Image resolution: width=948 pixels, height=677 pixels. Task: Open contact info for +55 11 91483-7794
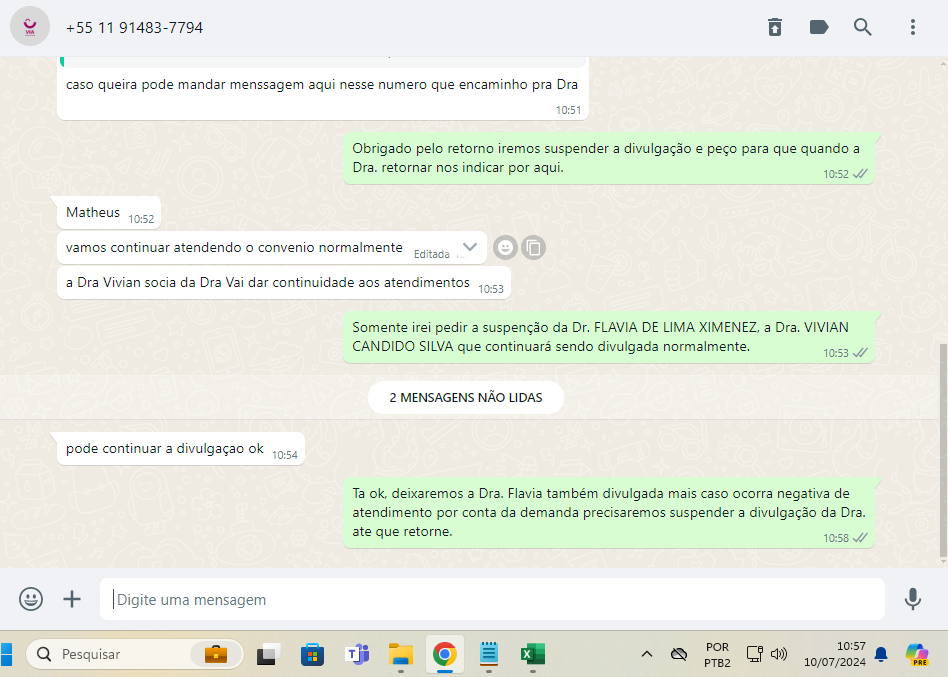(134, 28)
